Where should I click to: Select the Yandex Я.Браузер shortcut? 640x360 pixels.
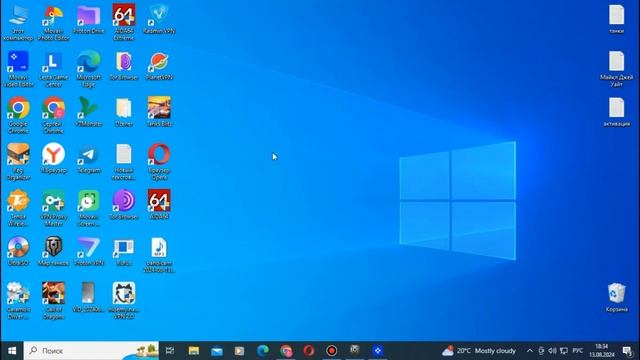click(x=53, y=158)
